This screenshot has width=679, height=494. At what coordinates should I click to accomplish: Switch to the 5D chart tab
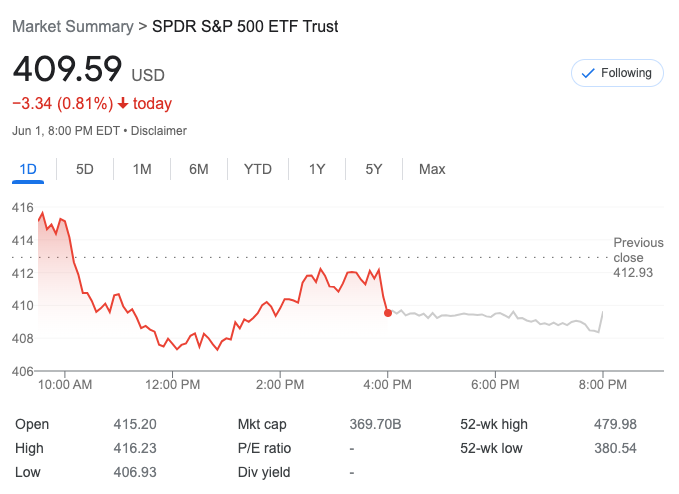(x=85, y=169)
